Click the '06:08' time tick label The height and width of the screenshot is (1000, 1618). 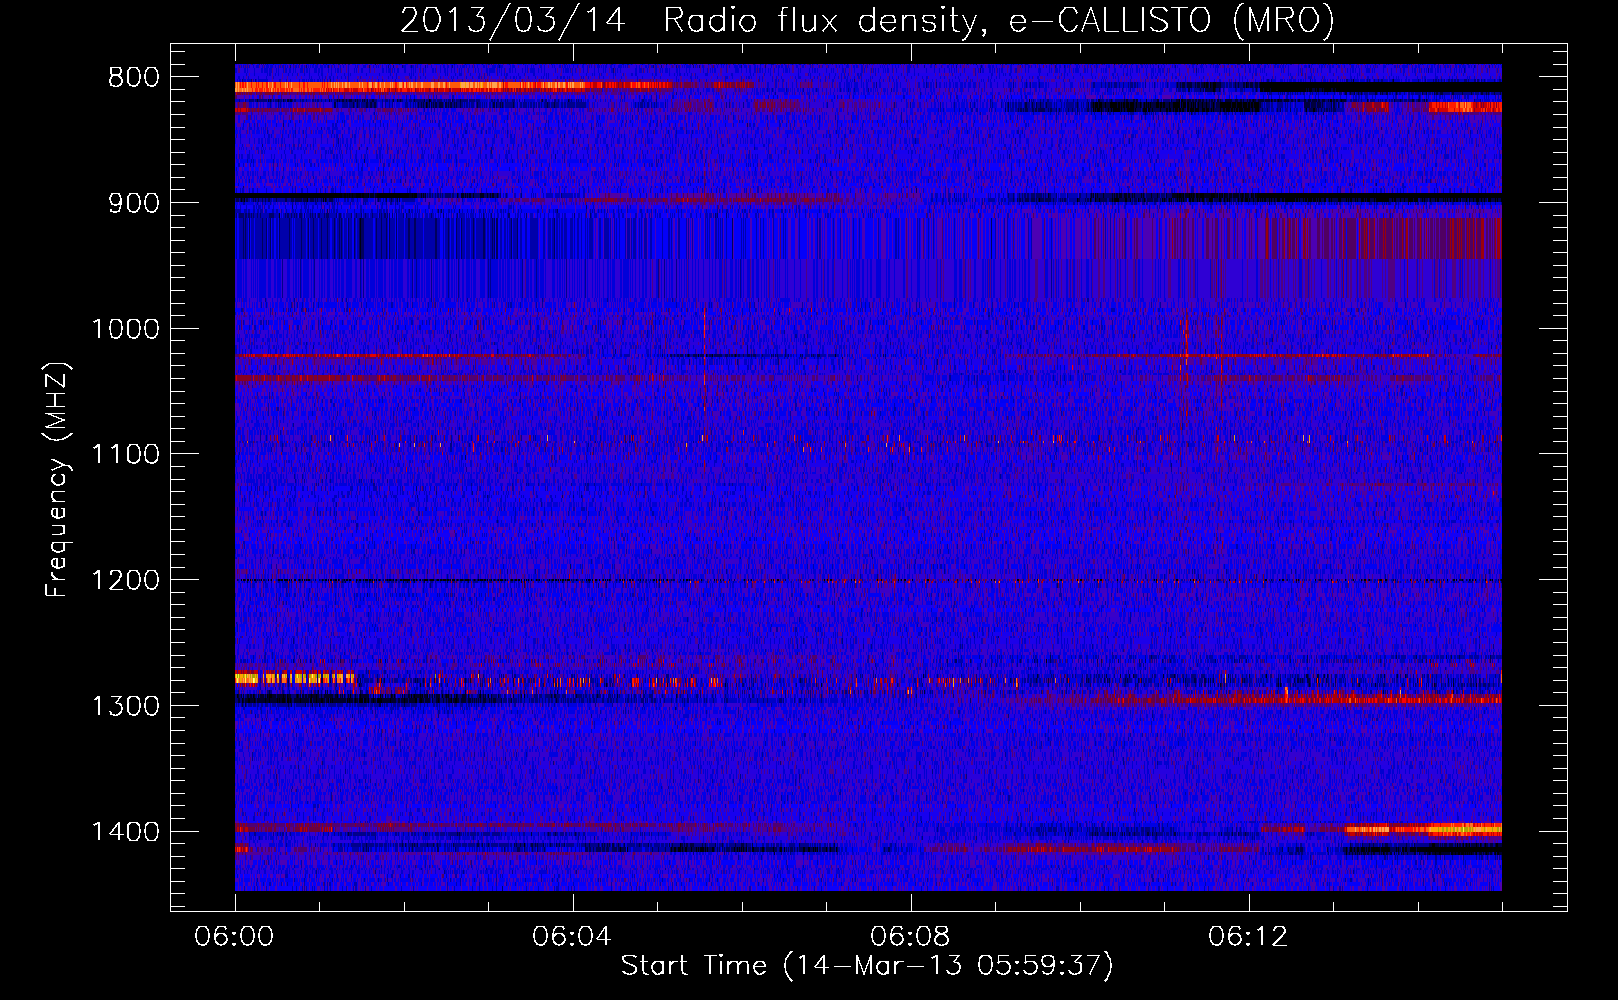point(910,937)
